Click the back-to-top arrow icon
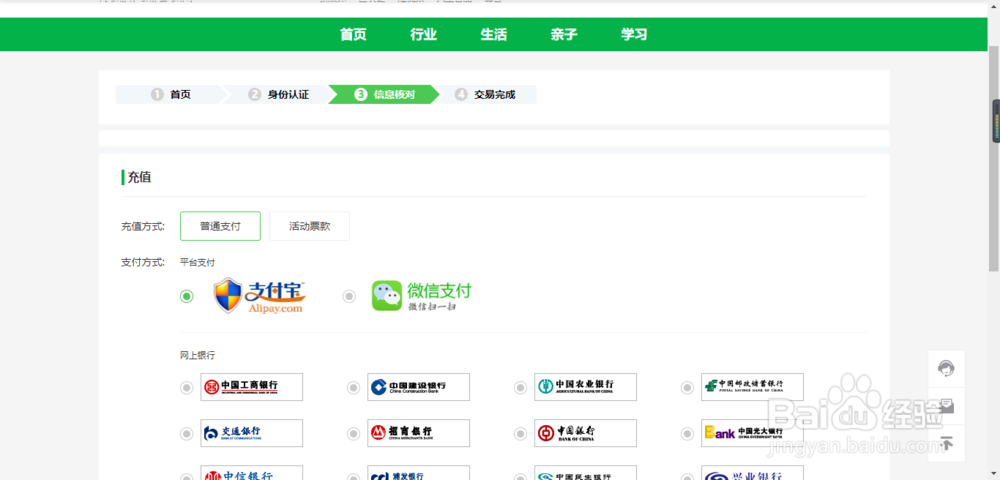Screen dimensions: 1000x480 pyautogui.click(x=946, y=443)
